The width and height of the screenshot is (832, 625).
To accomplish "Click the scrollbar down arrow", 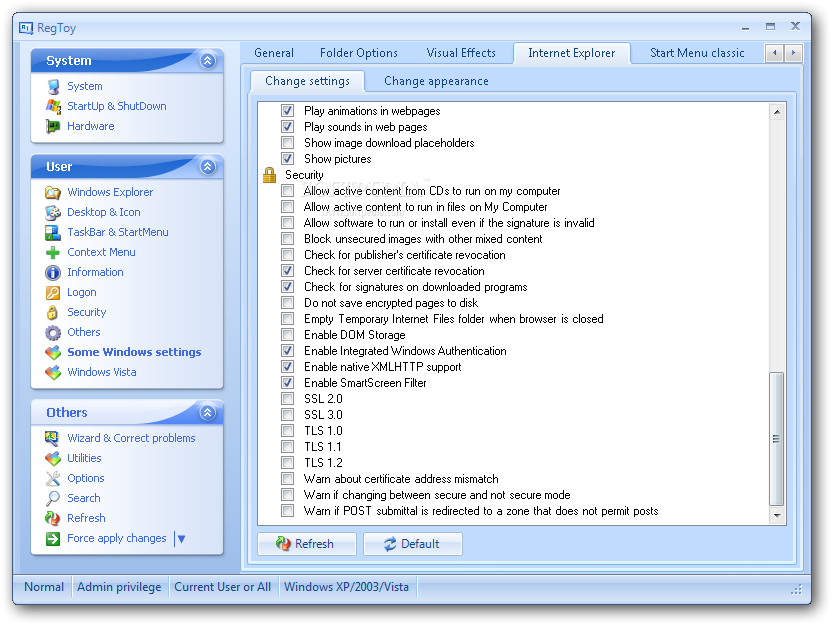I will click(x=777, y=515).
